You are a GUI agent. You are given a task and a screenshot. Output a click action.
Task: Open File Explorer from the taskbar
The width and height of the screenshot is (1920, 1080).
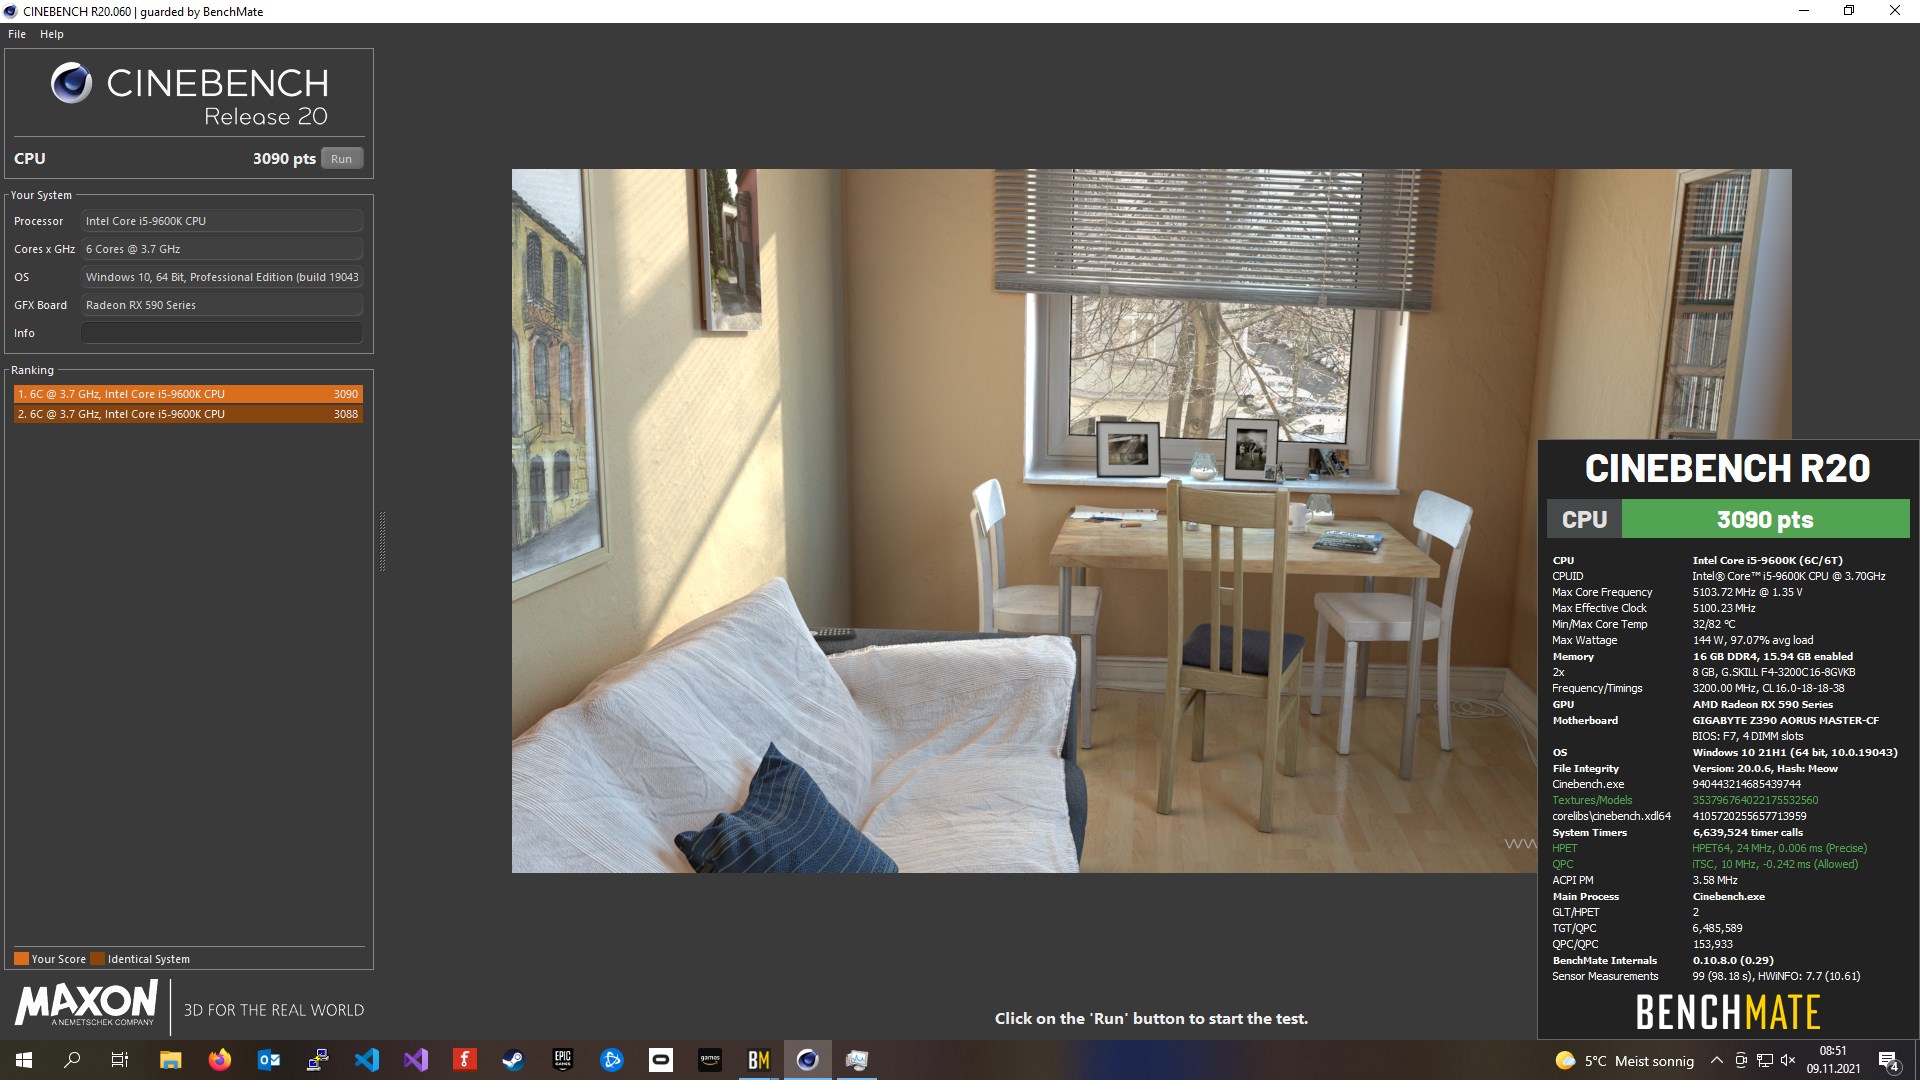[170, 1060]
